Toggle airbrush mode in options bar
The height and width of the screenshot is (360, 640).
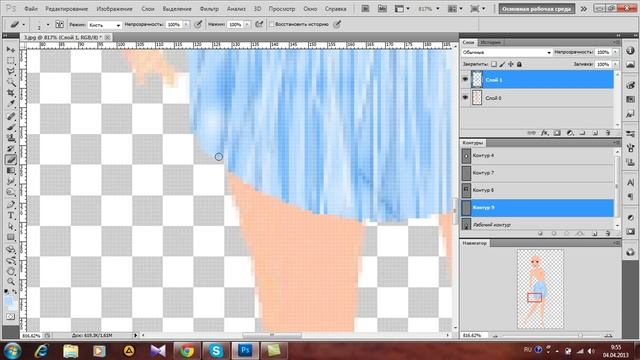[x=259, y=24]
